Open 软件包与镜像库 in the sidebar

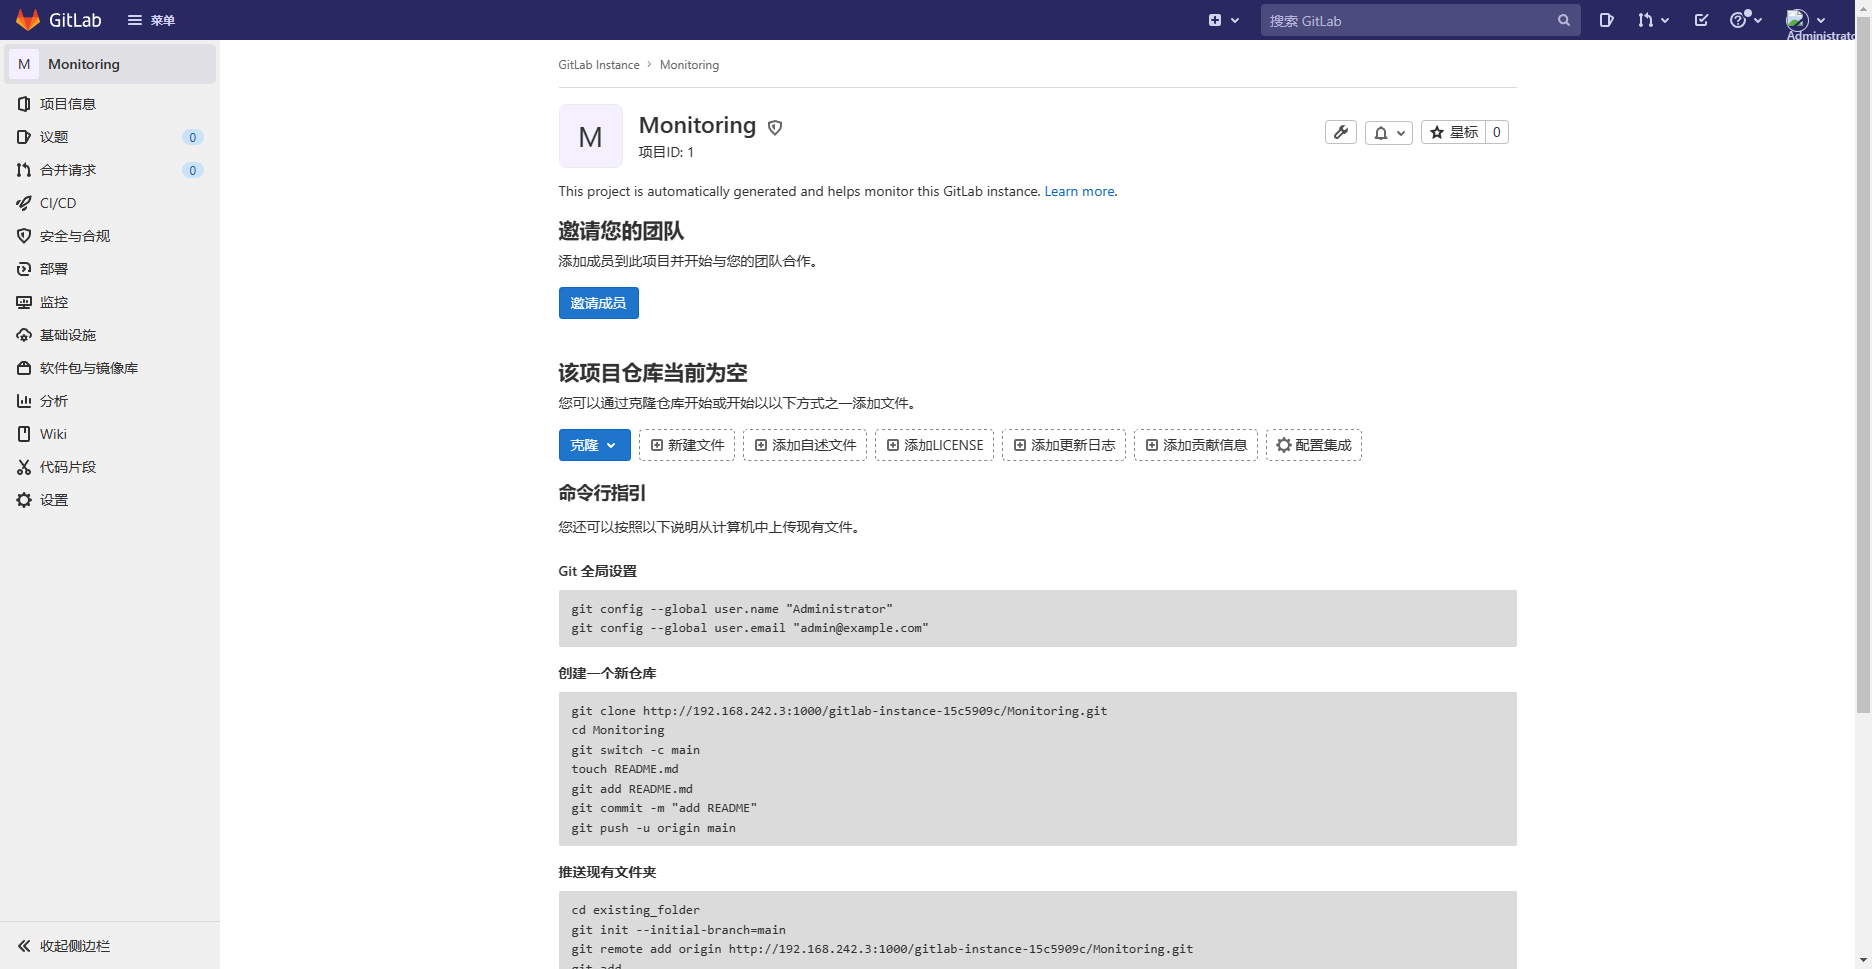pos(110,368)
